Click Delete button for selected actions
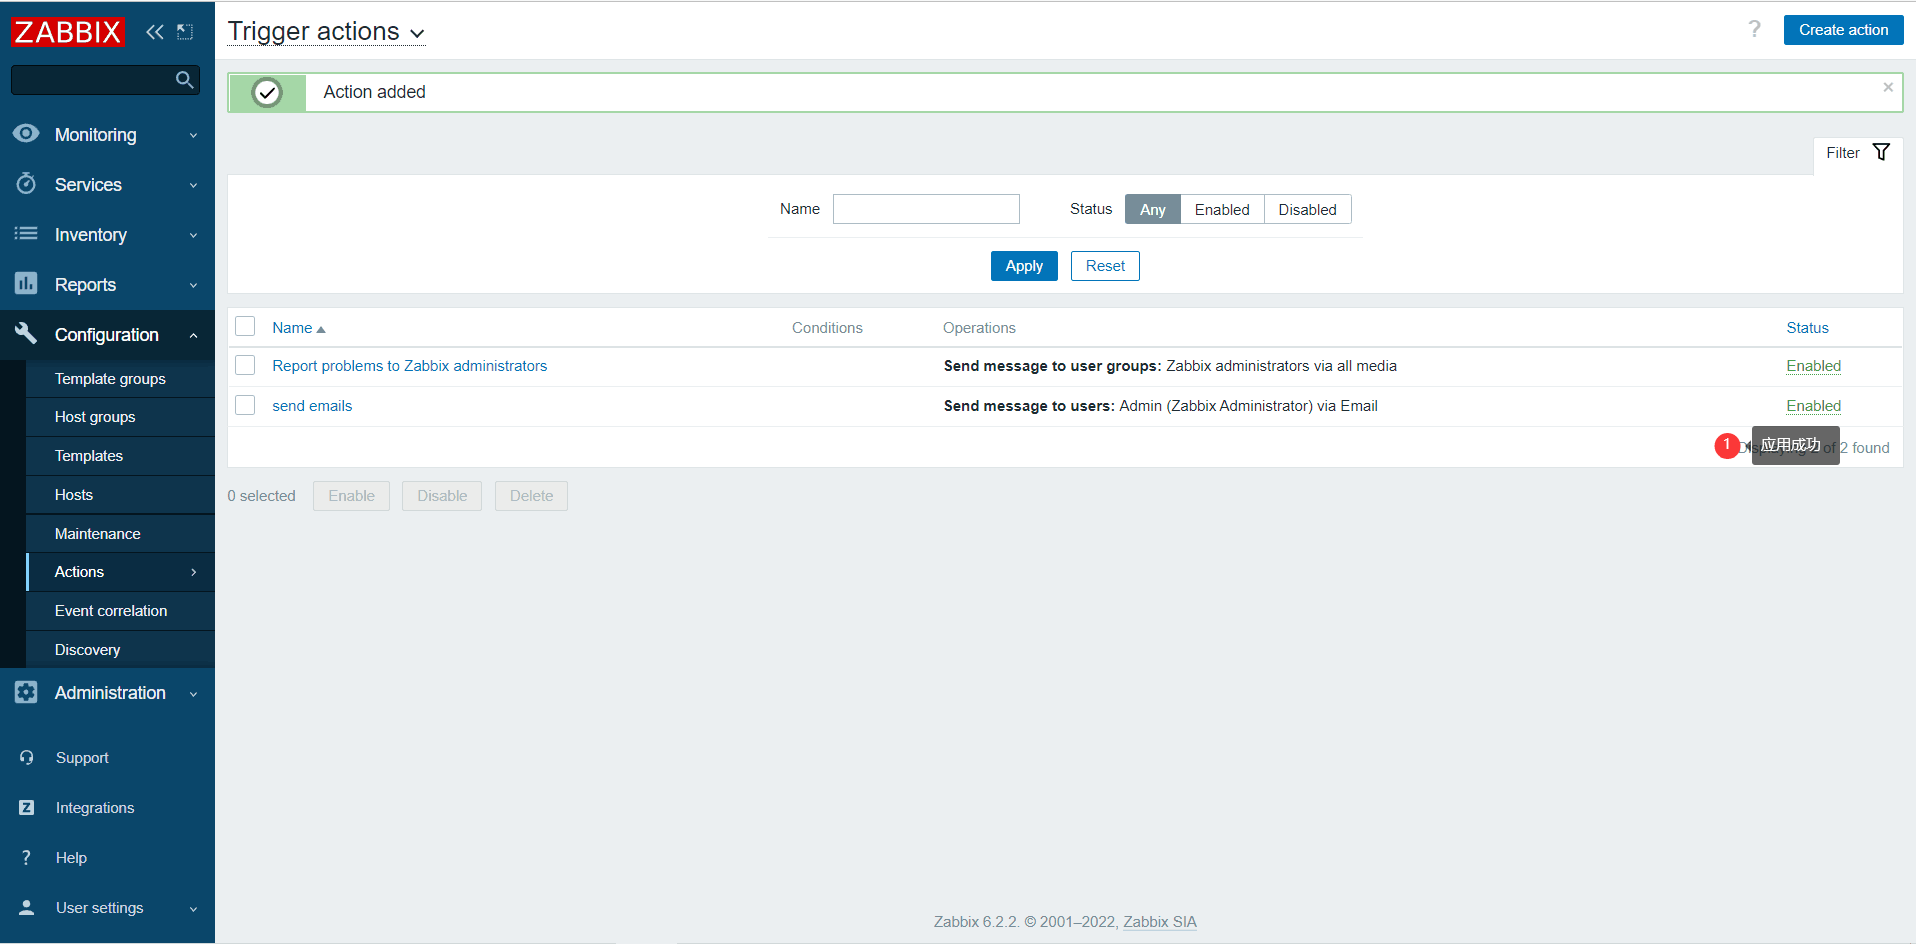1916x944 pixels. click(x=531, y=496)
